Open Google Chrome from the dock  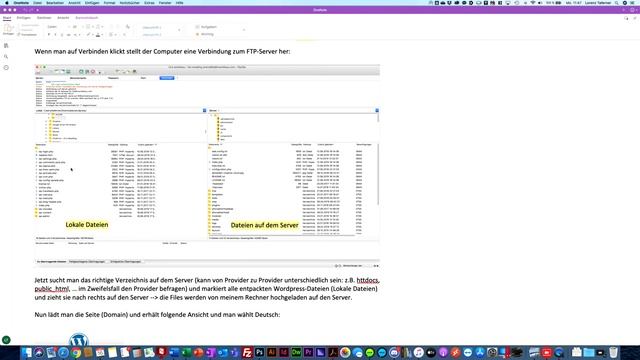pyautogui.click(x=76, y=352)
